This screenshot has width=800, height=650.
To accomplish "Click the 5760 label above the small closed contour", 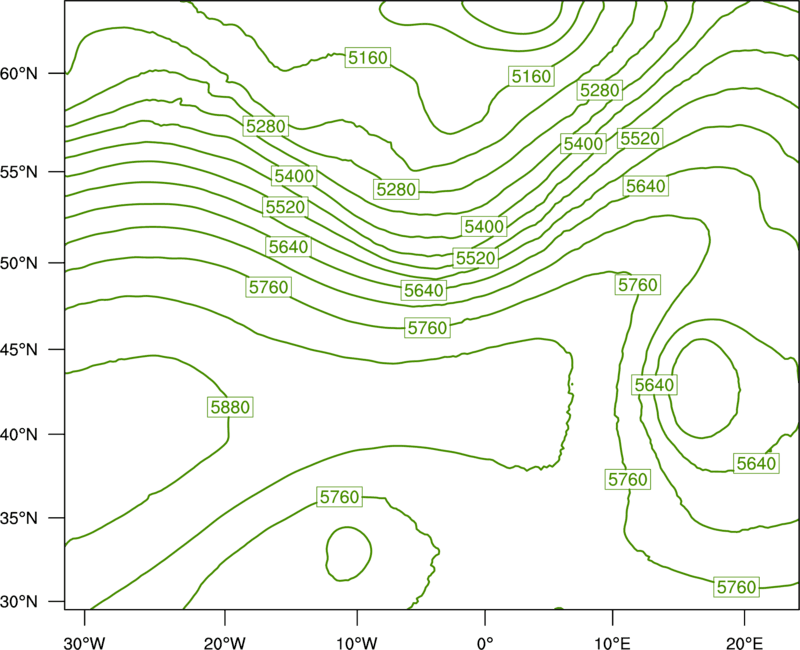I will pyautogui.click(x=339, y=496).
